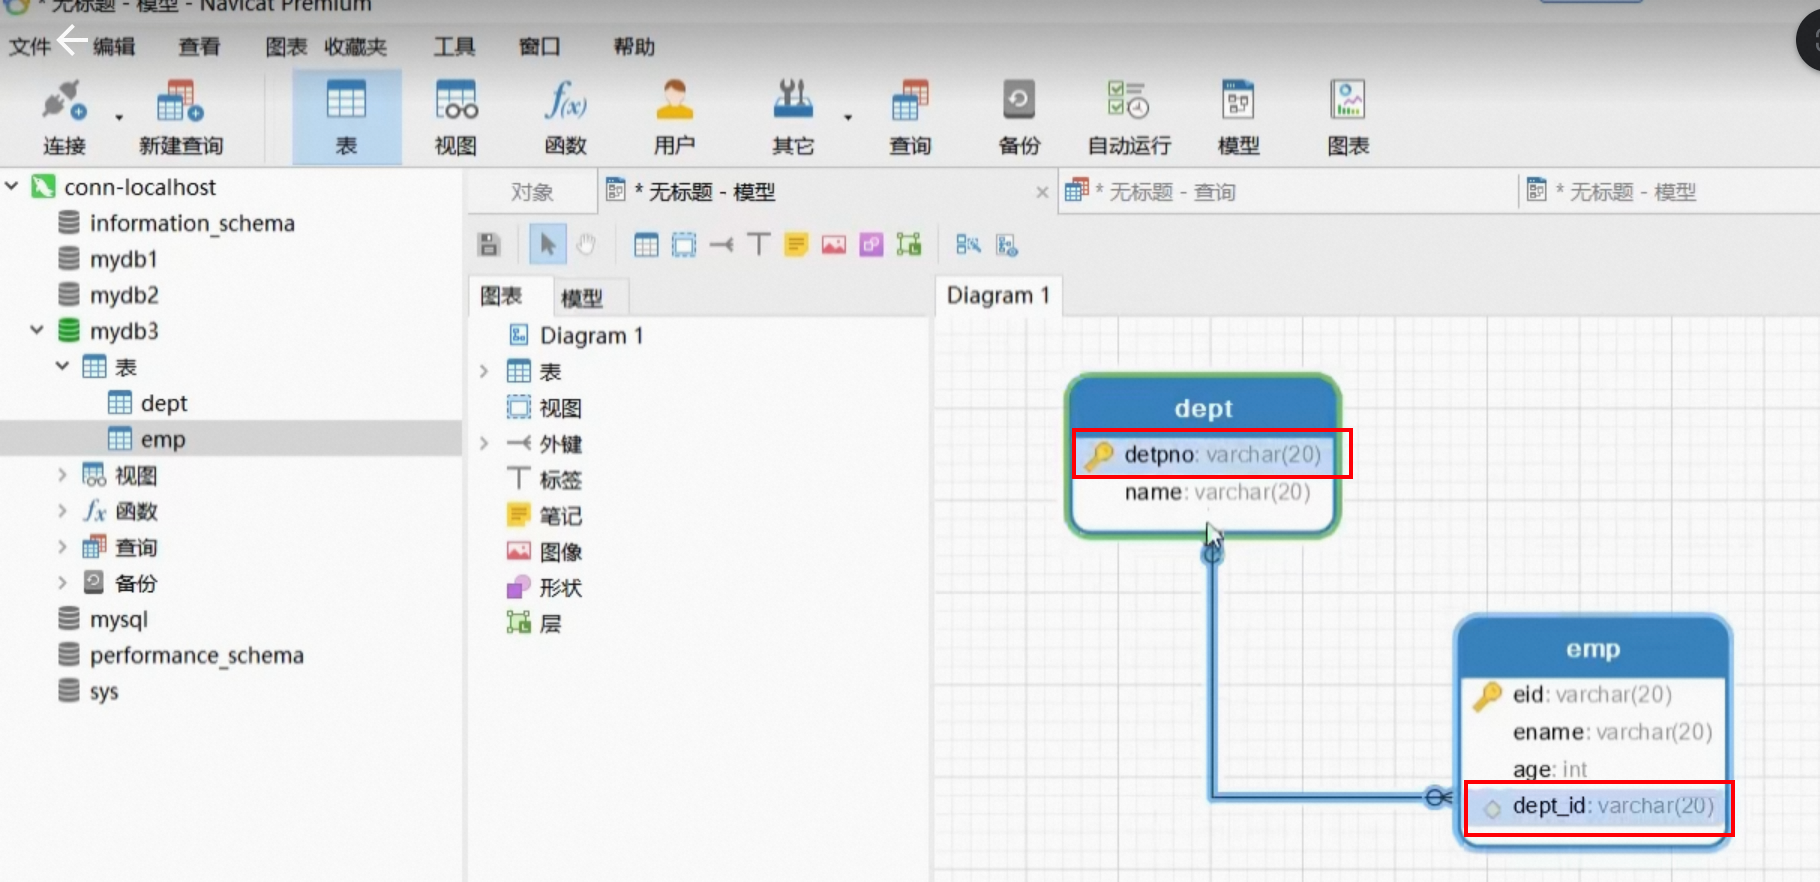Click the Others (其它) toolbar icon
This screenshot has width=1820, height=882.
[793, 117]
